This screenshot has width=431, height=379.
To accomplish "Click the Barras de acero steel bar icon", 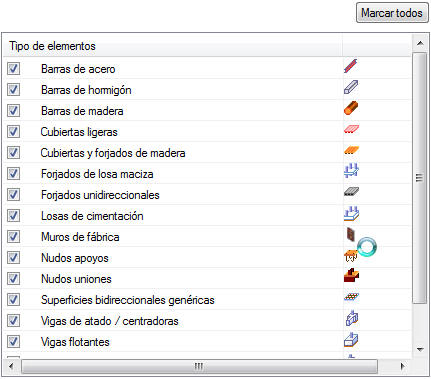I will point(351,66).
